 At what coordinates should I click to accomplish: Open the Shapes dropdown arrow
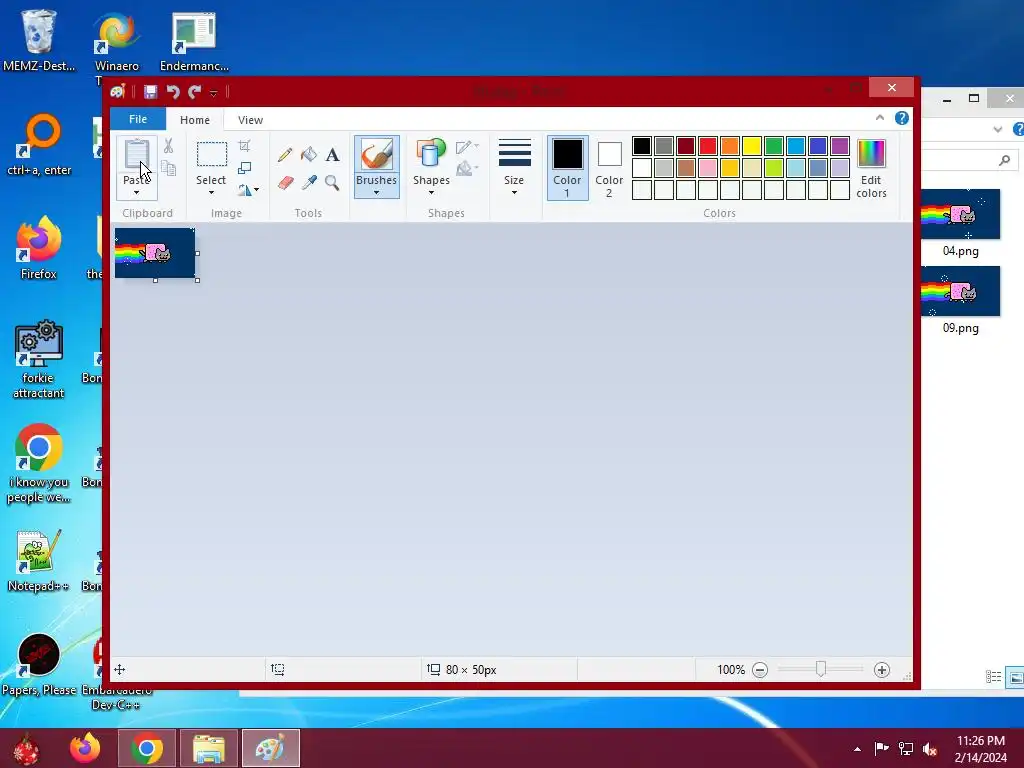[431, 192]
